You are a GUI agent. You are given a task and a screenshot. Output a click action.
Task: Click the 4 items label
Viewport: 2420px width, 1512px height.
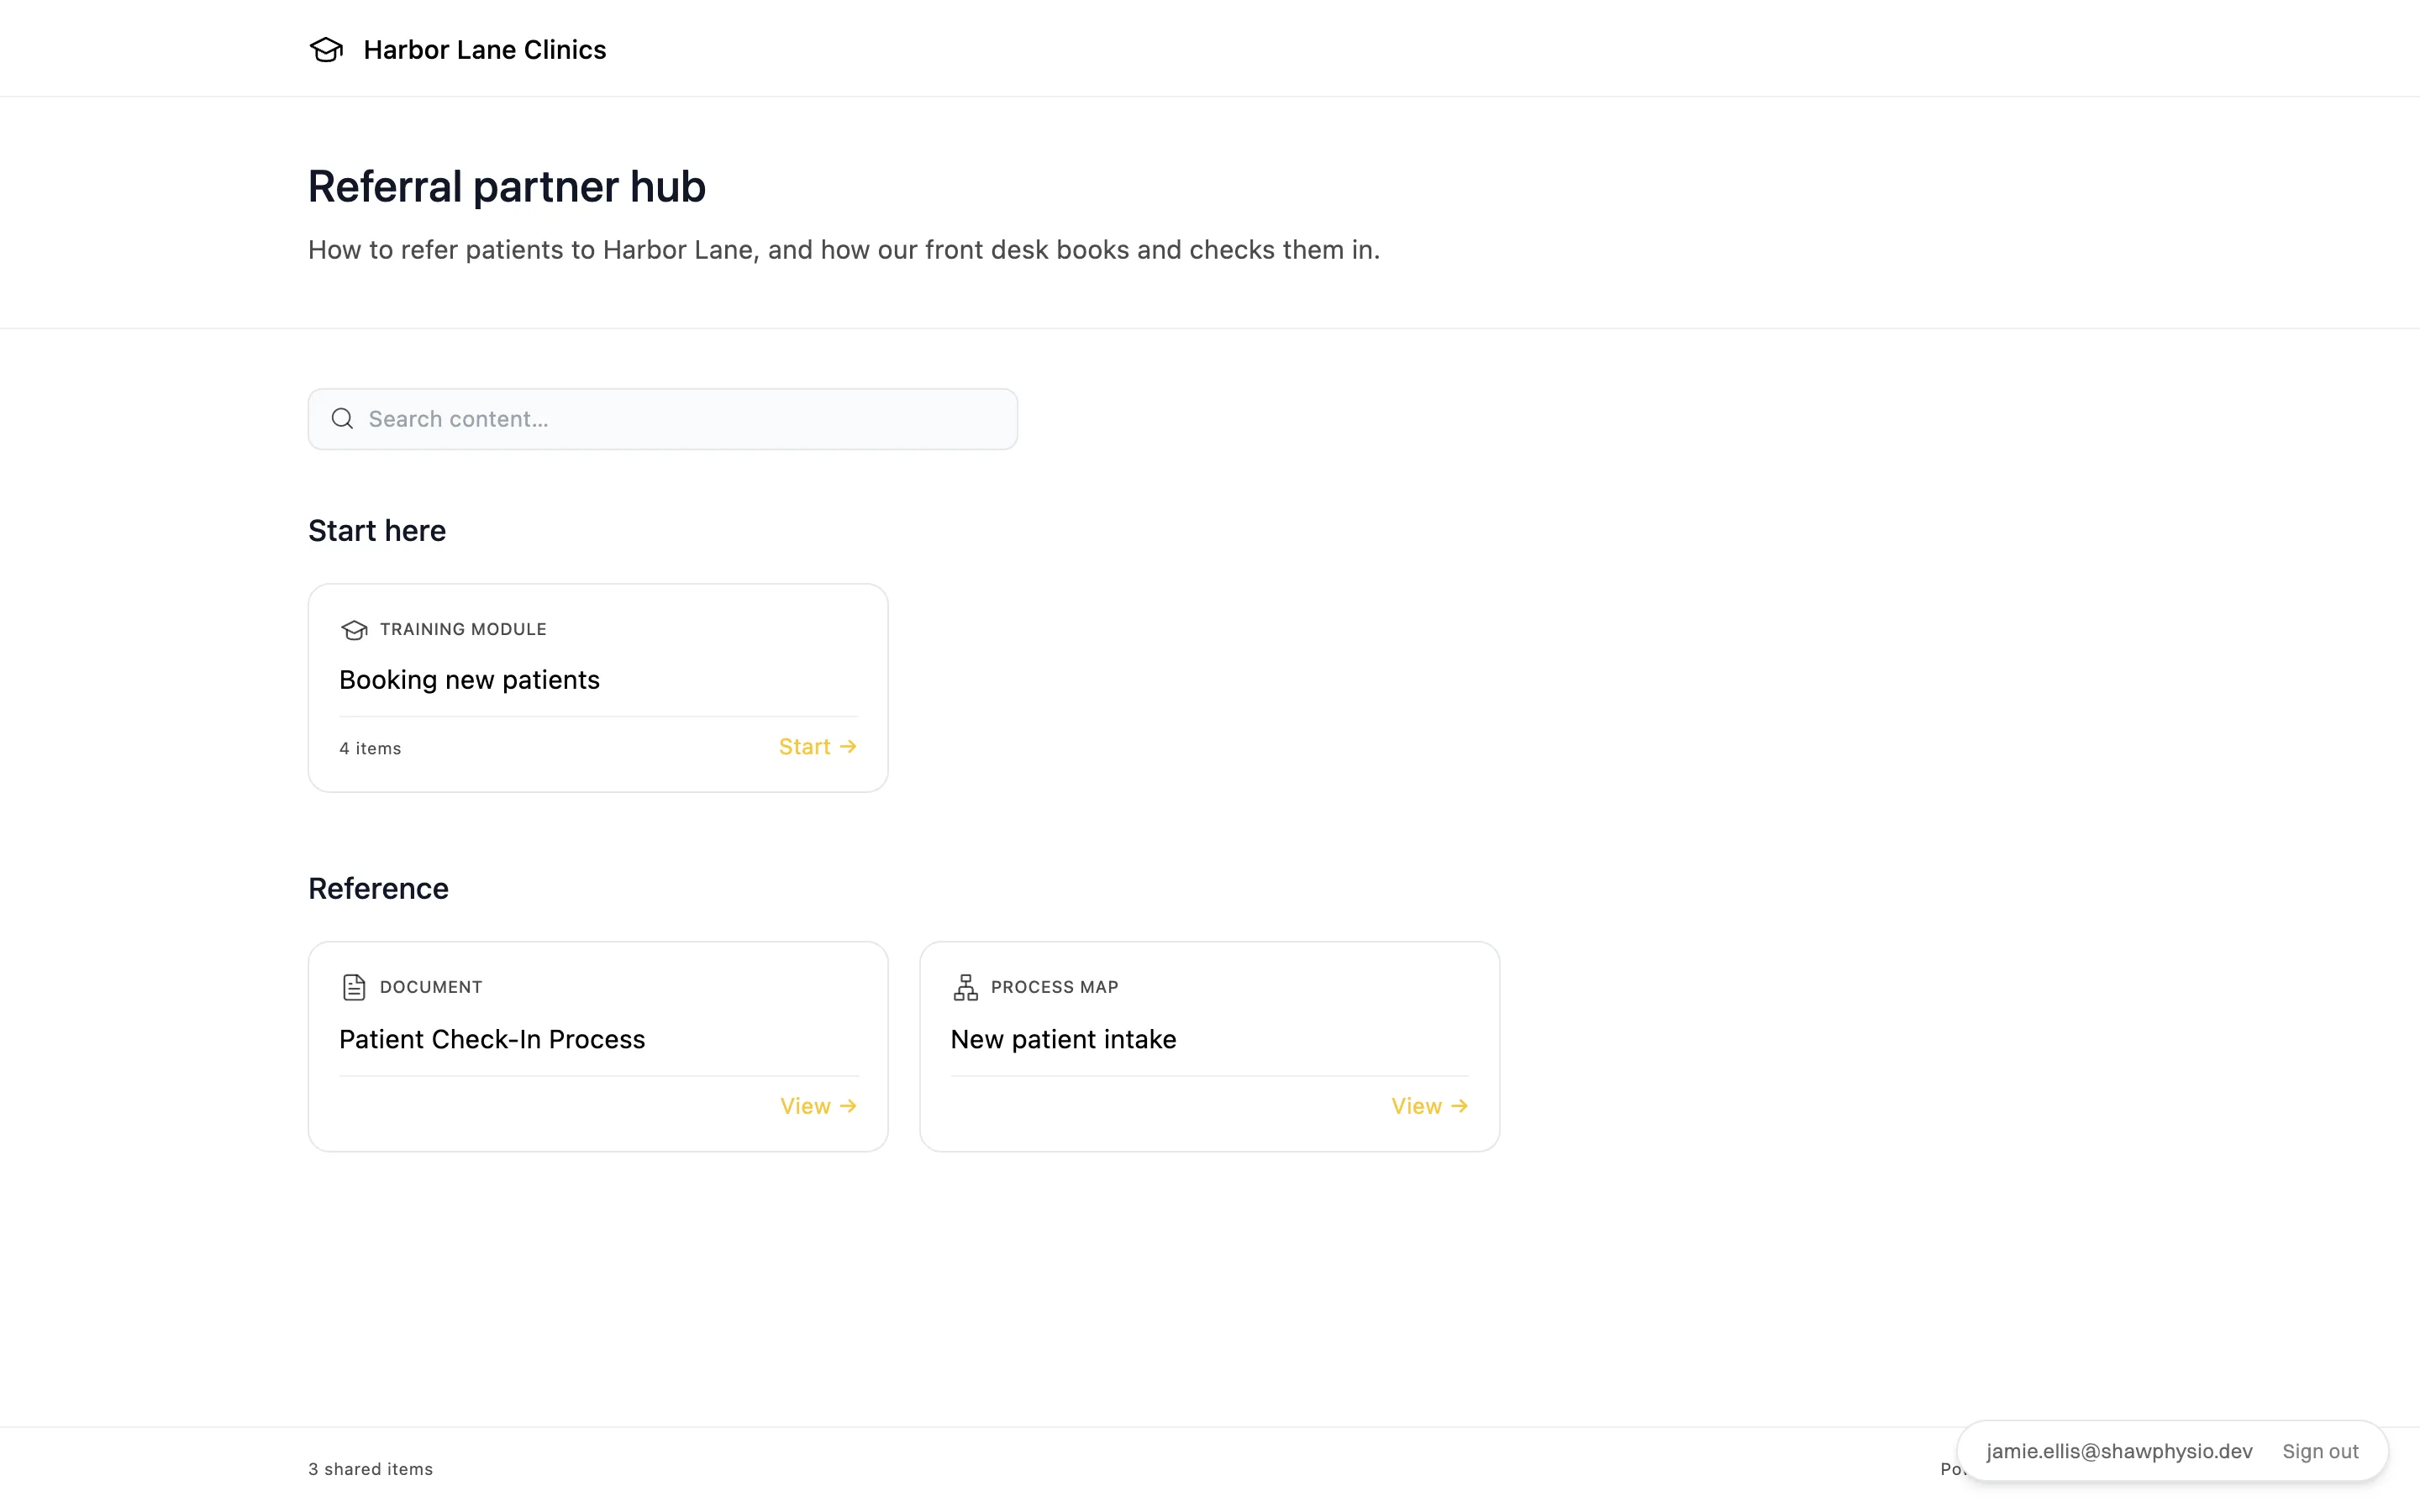(x=370, y=748)
